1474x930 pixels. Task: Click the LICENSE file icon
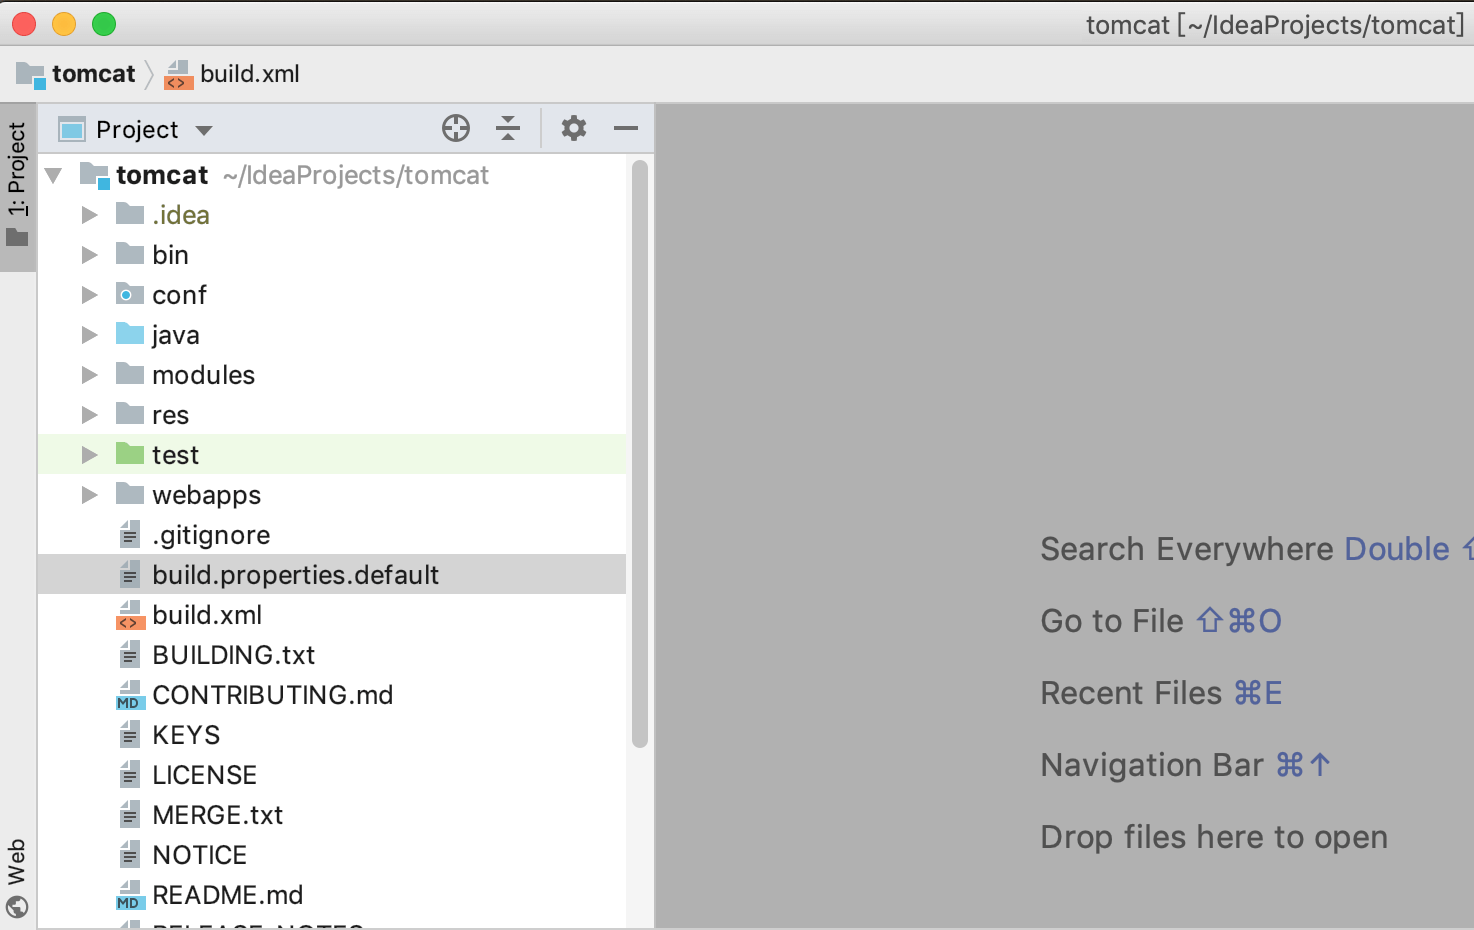(x=130, y=775)
